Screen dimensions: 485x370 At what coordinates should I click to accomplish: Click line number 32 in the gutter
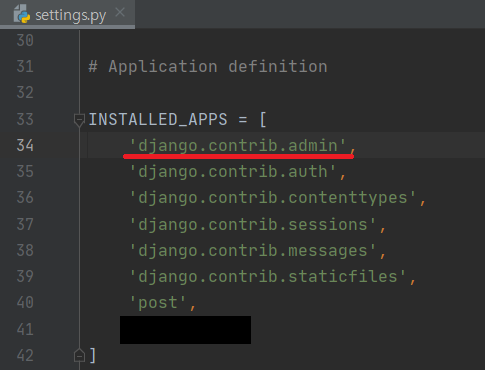coord(25,93)
